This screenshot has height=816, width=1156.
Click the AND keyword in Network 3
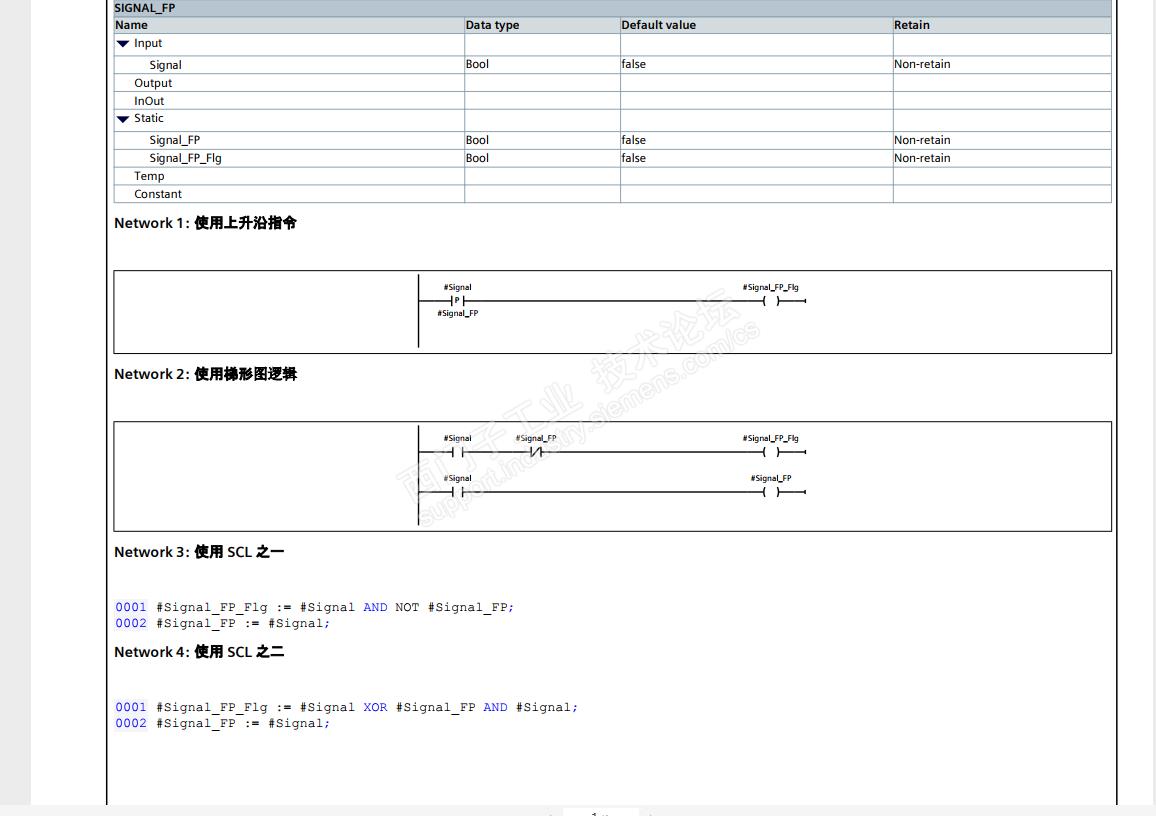click(x=375, y=607)
